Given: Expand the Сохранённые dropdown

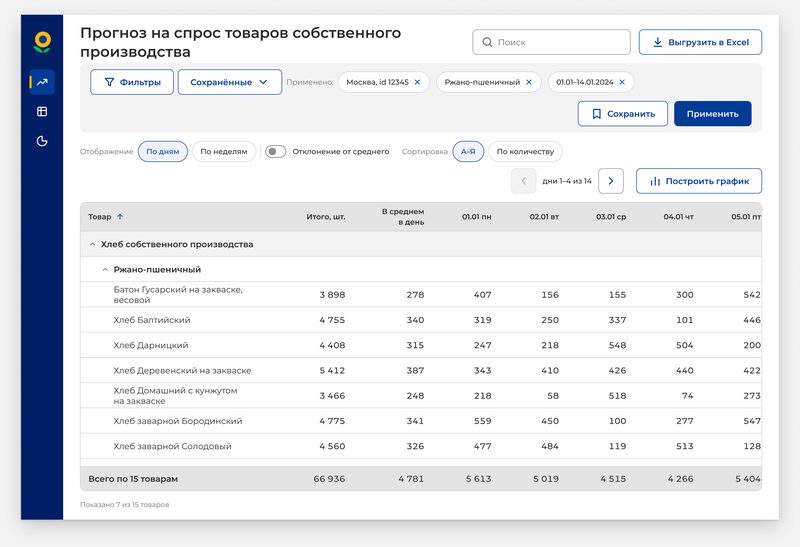Looking at the screenshot, I should click(x=230, y=82).
